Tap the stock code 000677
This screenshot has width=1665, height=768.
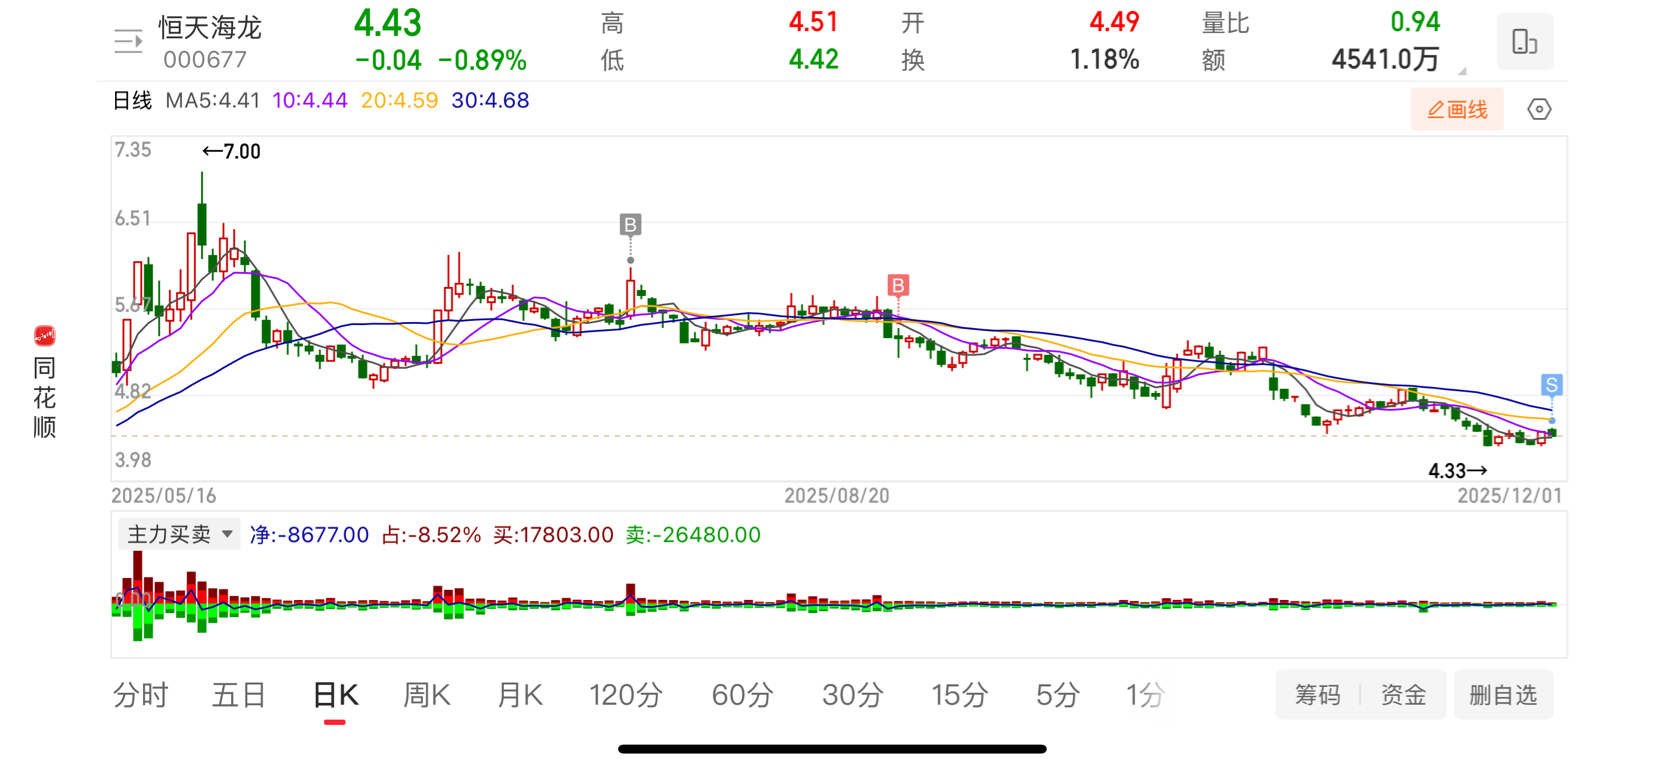[x=205, y=60]
